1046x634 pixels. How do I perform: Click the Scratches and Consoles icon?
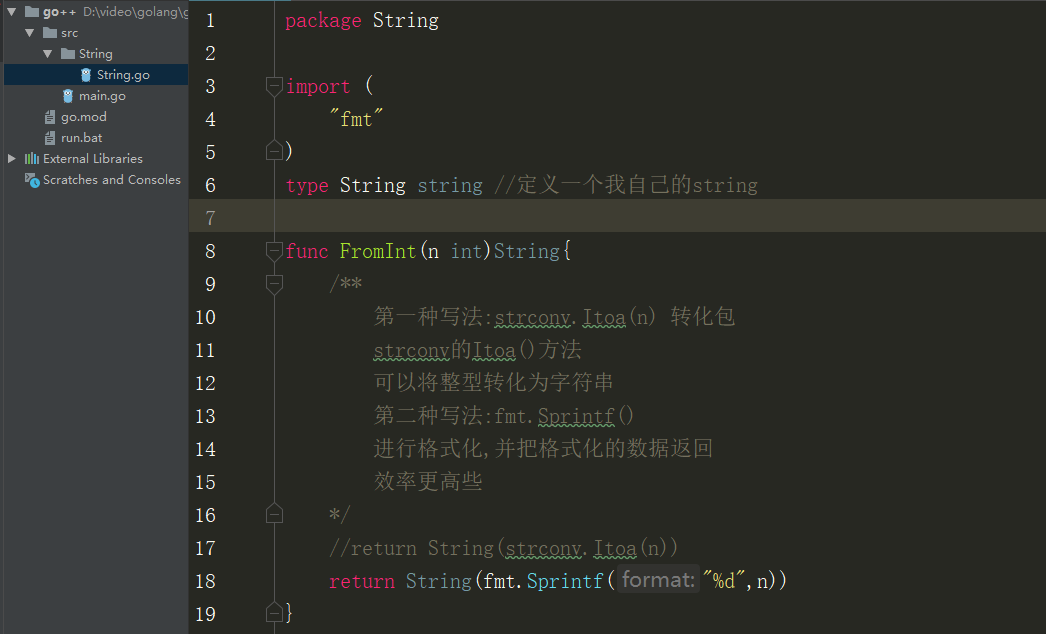32,180
